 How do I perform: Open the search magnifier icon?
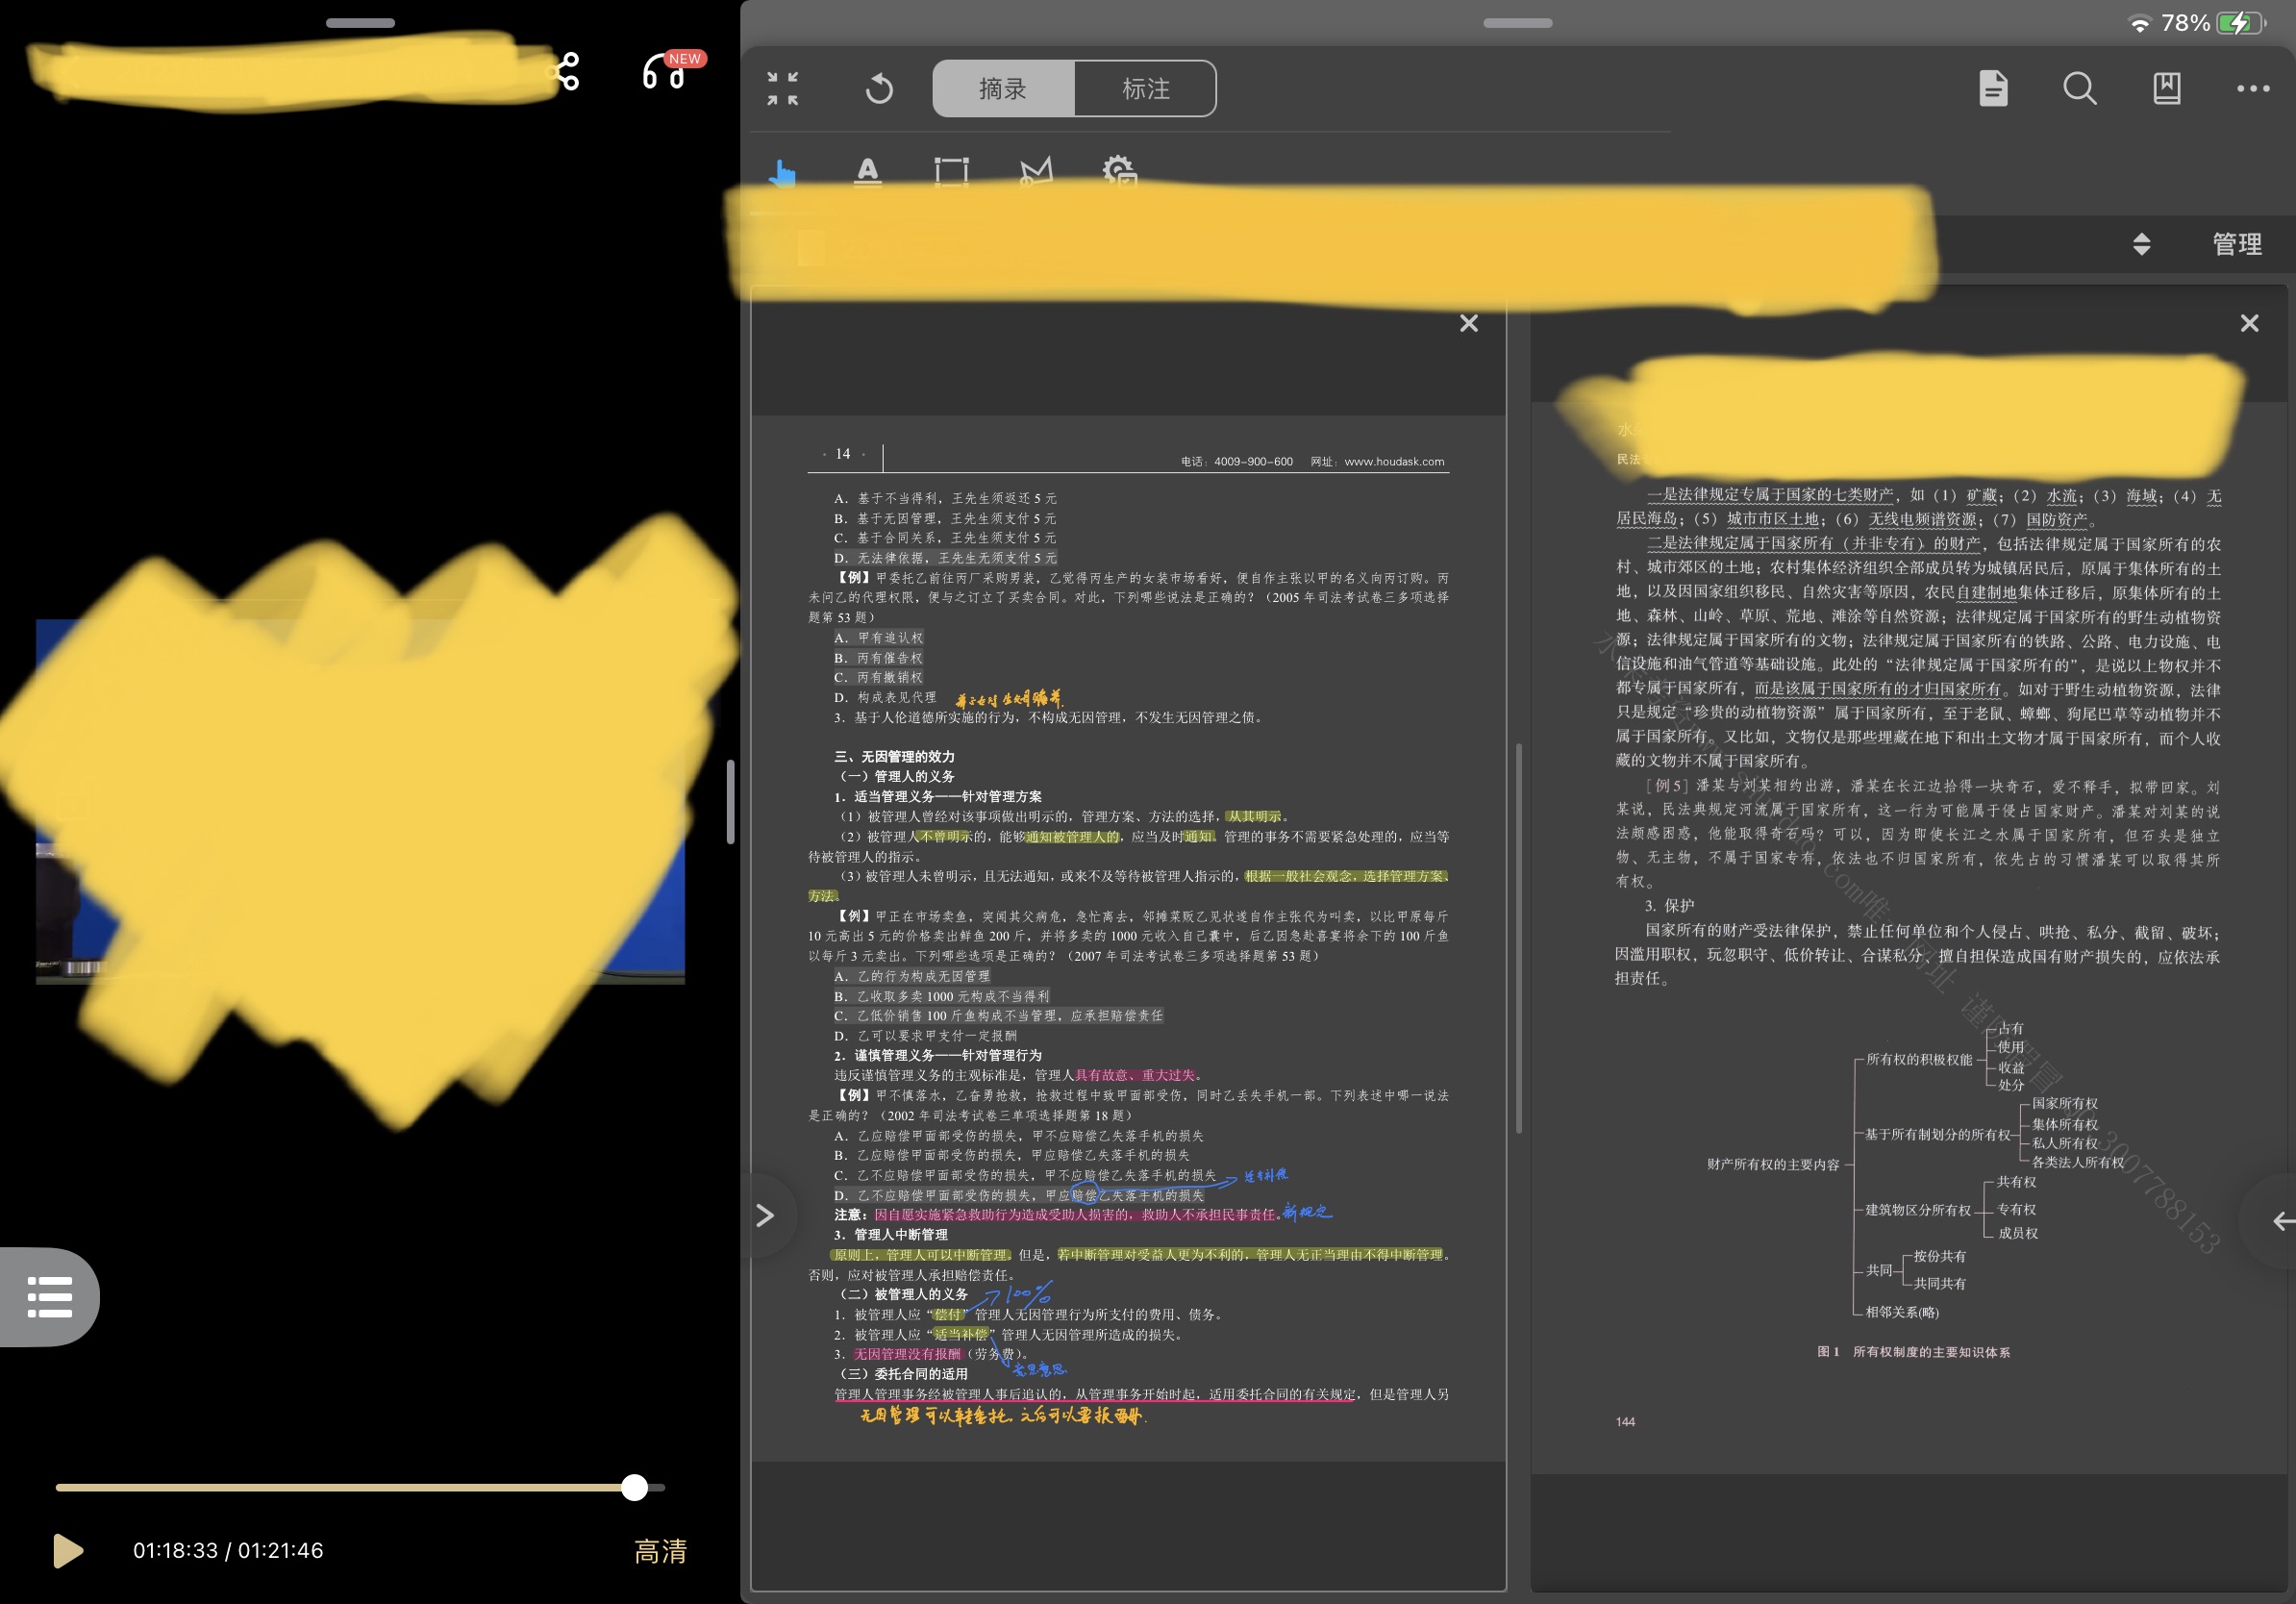pyautogui.click(x=2079, y=88)
